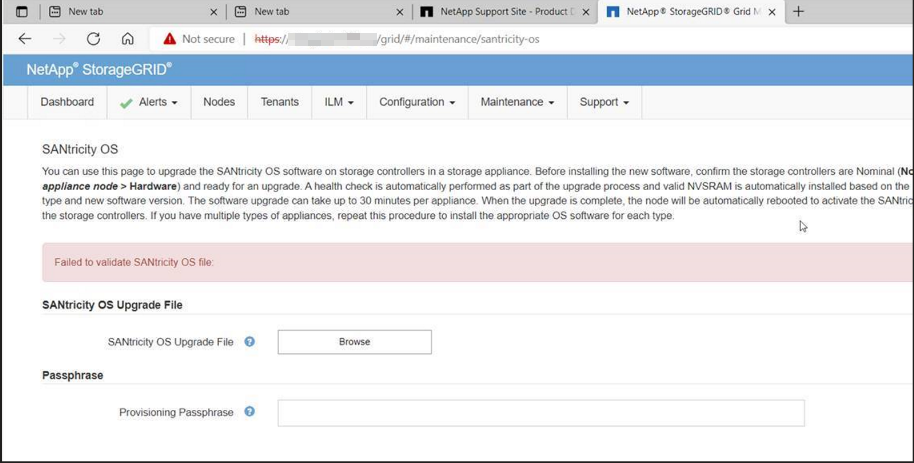914x463 pixels.
Task: Click Browse to choose upgrade file
Action: pyautogui.click(x=354, y=342)
